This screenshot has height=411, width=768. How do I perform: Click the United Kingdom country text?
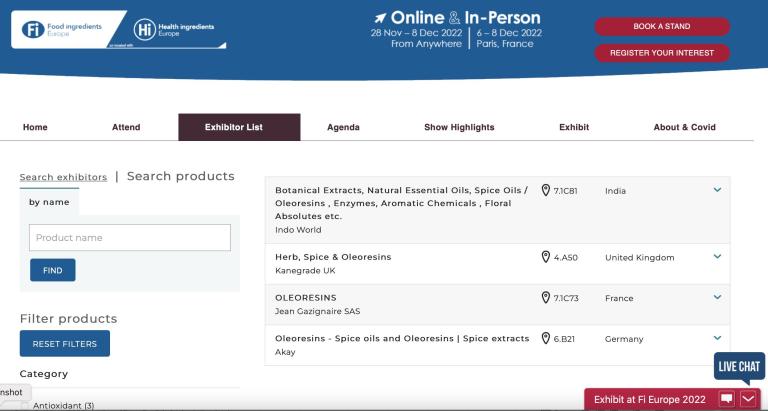pos(640,258)
